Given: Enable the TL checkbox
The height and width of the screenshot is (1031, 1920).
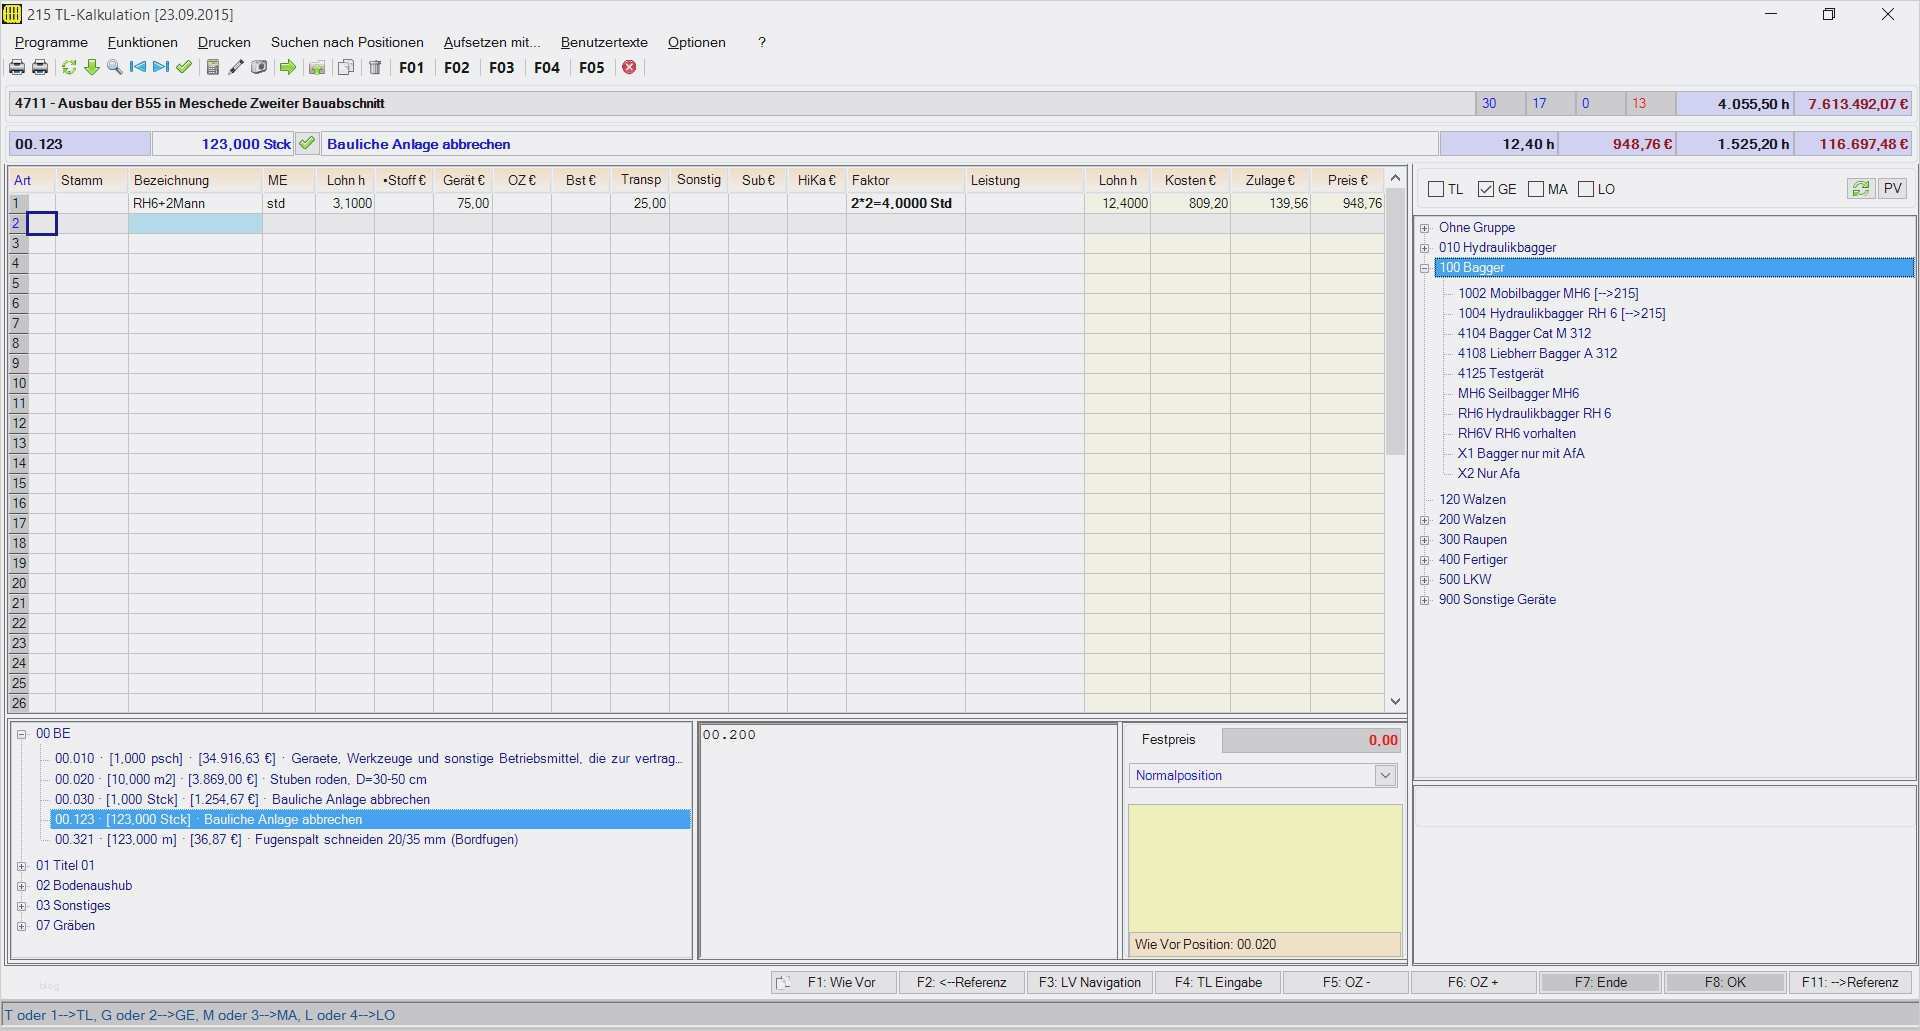Looking at the screenshot, I should pyautogui.click(x=1434, y=189).
